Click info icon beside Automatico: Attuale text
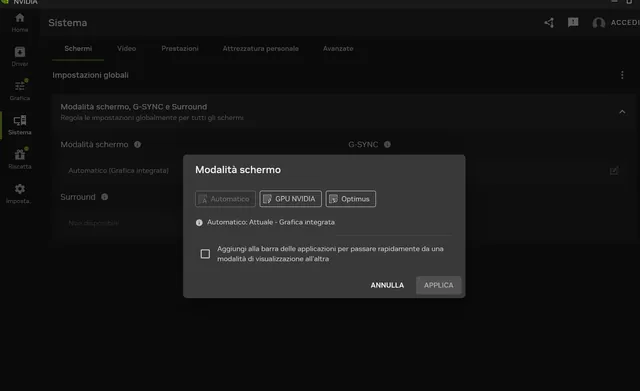Image resolution: width=640 pixels, height=391 pixels. 199,222
